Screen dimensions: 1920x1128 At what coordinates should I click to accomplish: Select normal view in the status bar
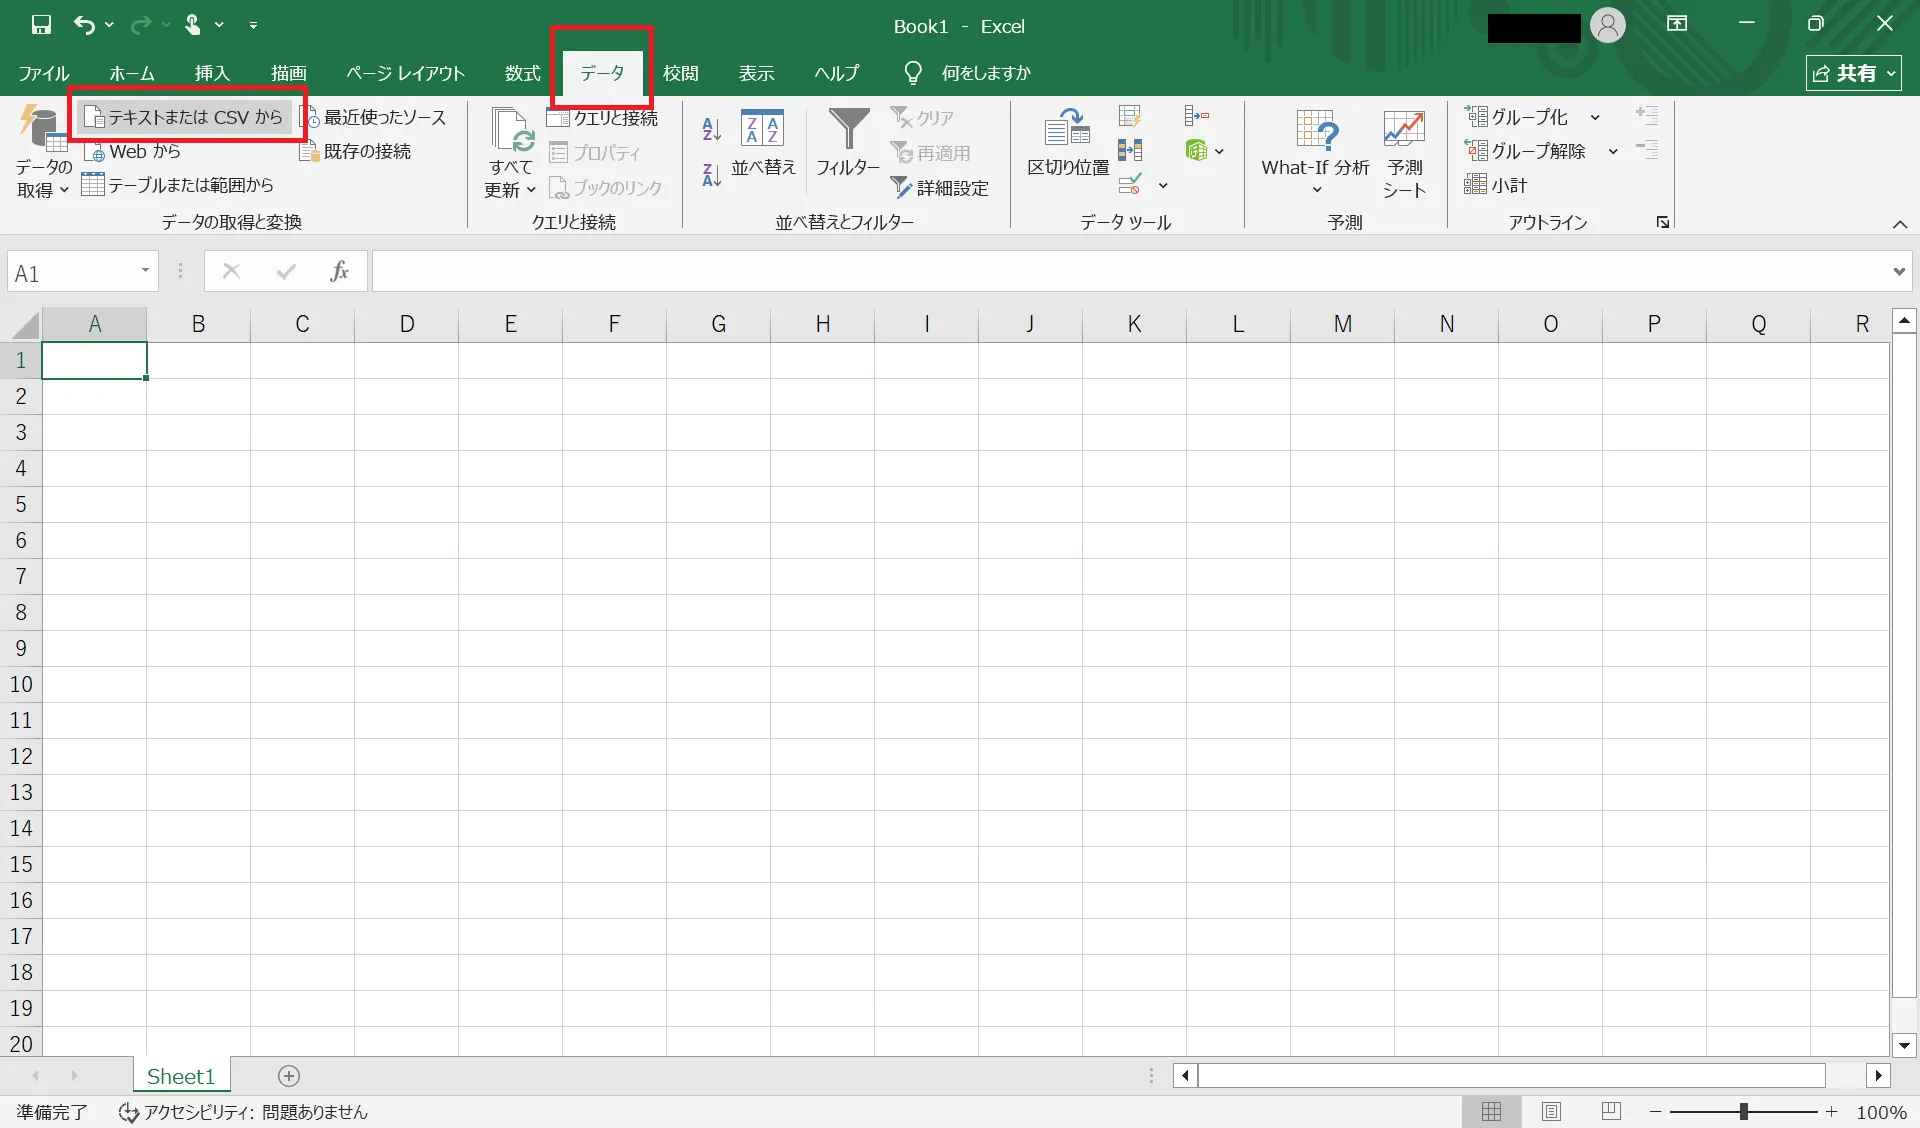pyautogui.click(x=1491, y=1111)
